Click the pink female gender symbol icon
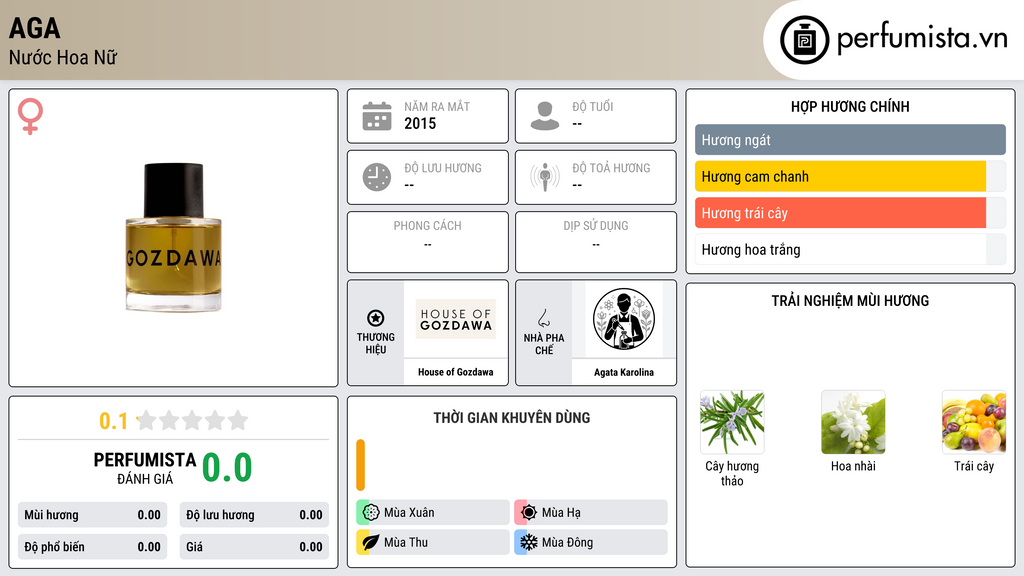Viewport: 1024px width, 576px height. (x=30, y=116)
